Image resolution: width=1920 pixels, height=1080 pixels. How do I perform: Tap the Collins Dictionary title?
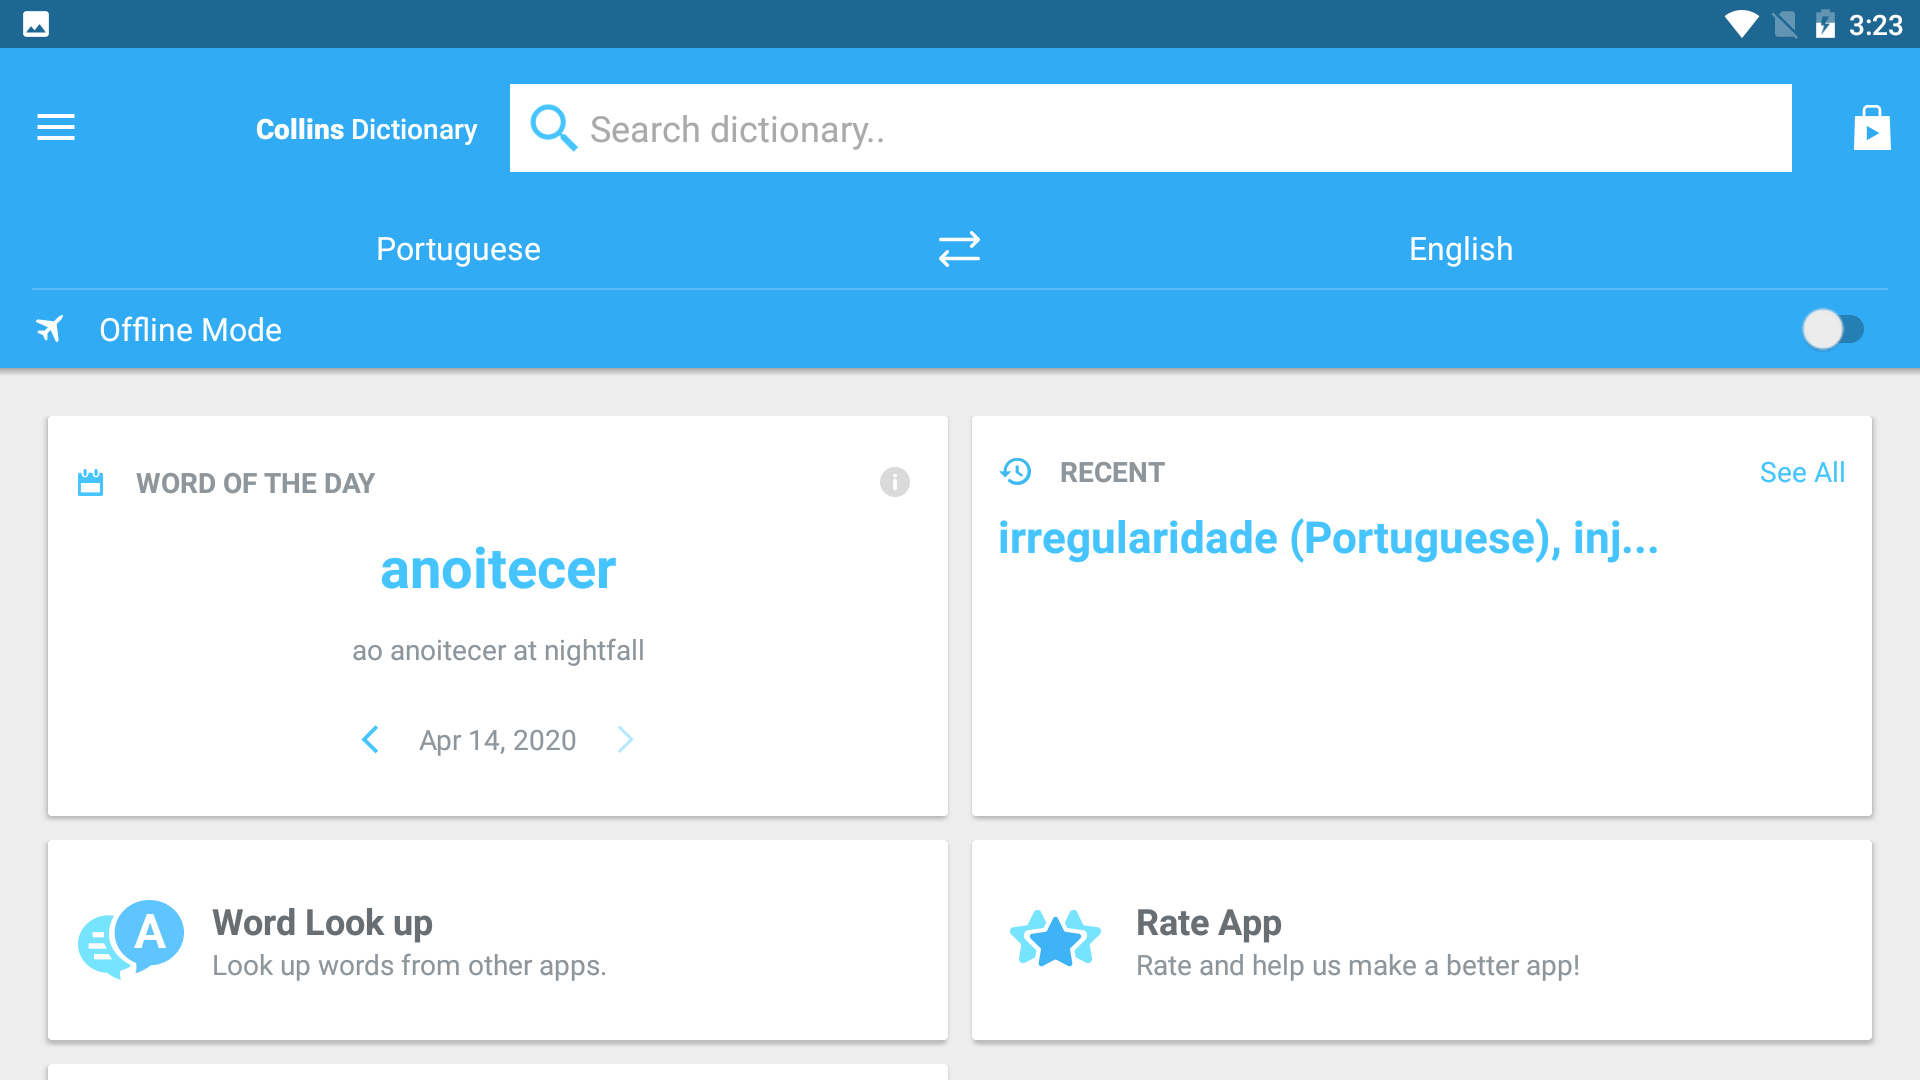pyautogui.click(x=367, y=129)
